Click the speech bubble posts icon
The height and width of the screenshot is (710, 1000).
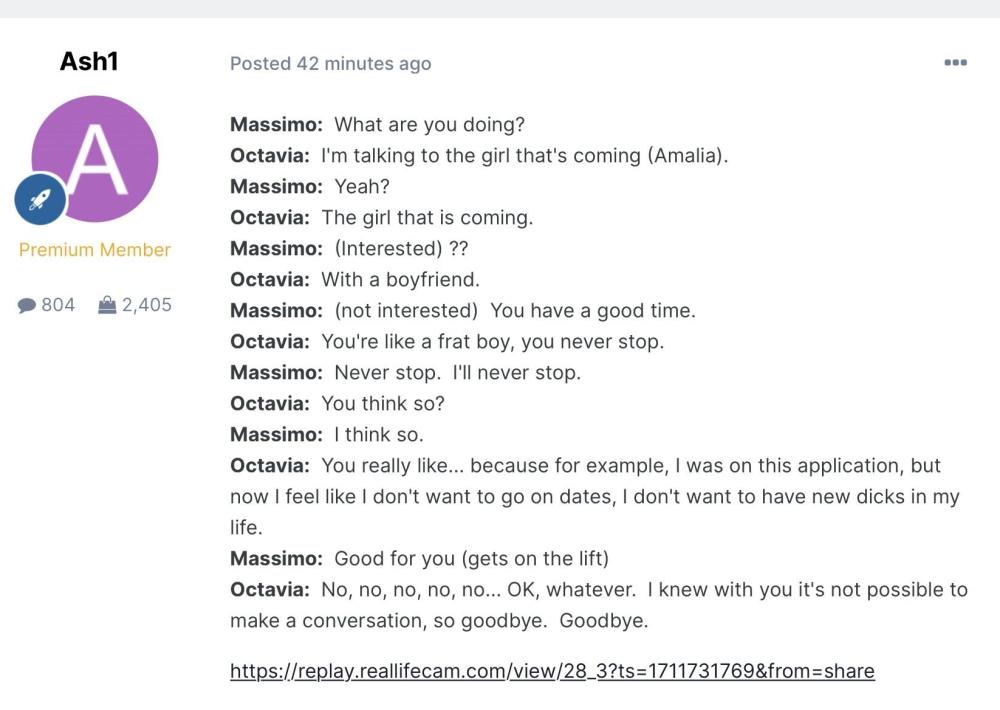tap(27, 305)
